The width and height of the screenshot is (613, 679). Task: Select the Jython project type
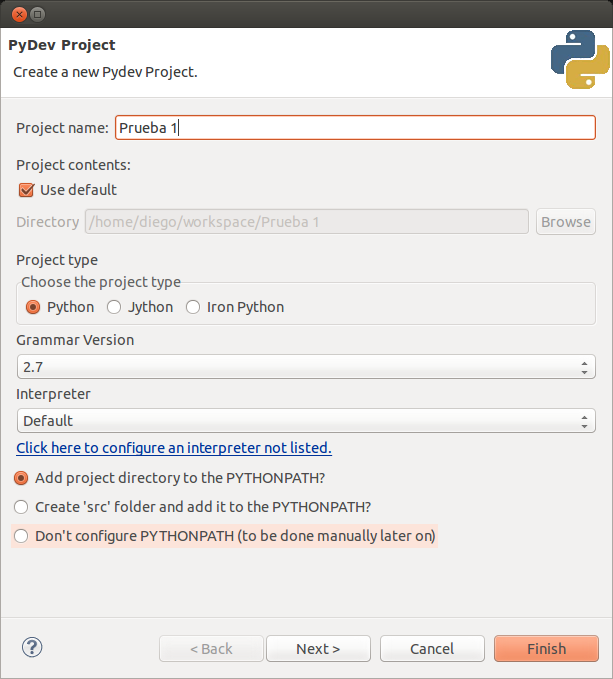(114, 307)
